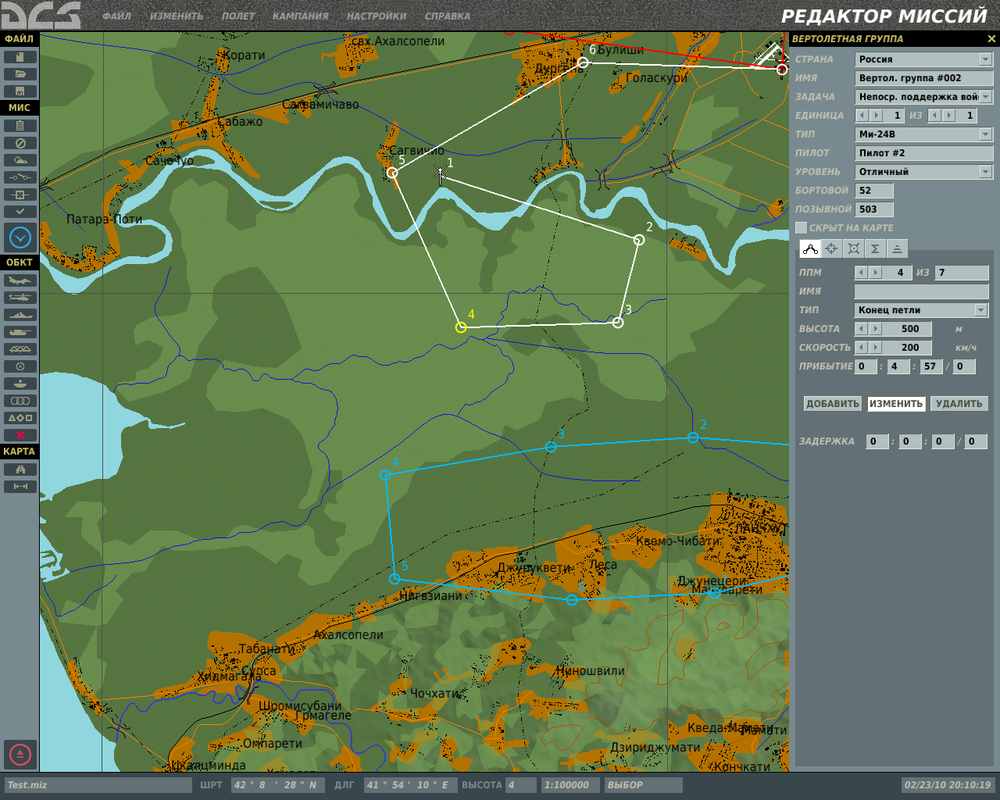Select the helicopter group placement tool
This screenshot has width=1000, height=800.
tap(20, 297)
